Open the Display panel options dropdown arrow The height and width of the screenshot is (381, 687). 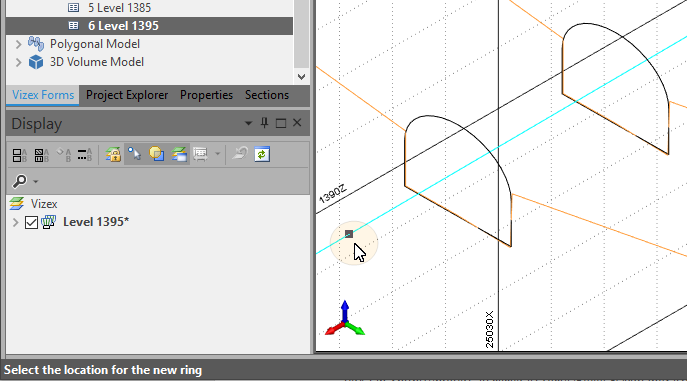pos(248,123)
